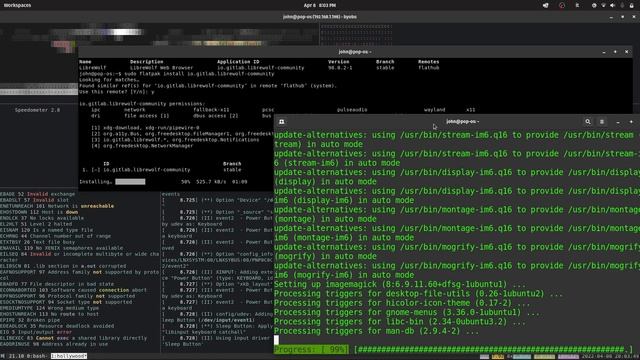The image size is (640, 360).
Task: Open search in the front terminal header
Action: 588,122
